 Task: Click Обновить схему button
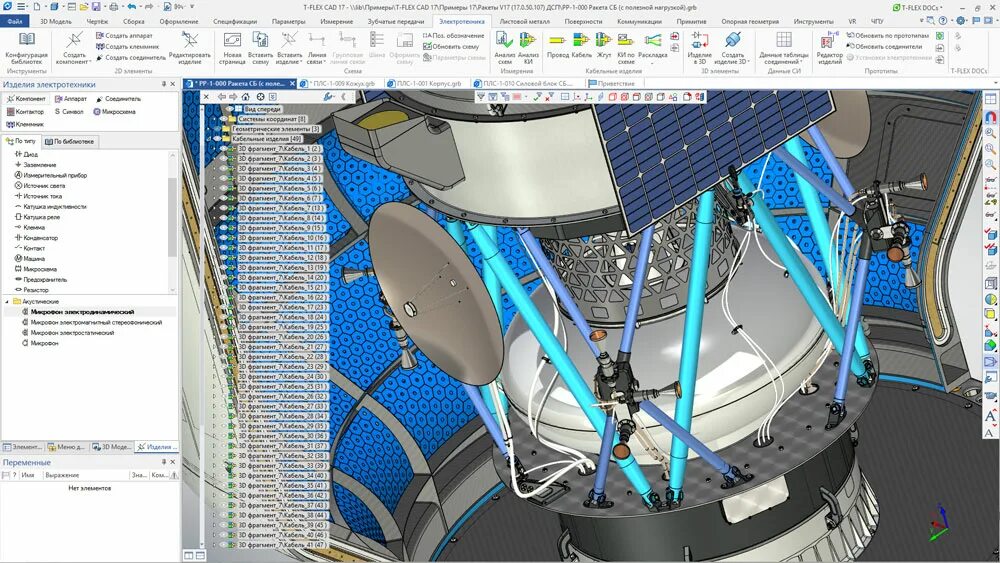[x=451, y=47]
